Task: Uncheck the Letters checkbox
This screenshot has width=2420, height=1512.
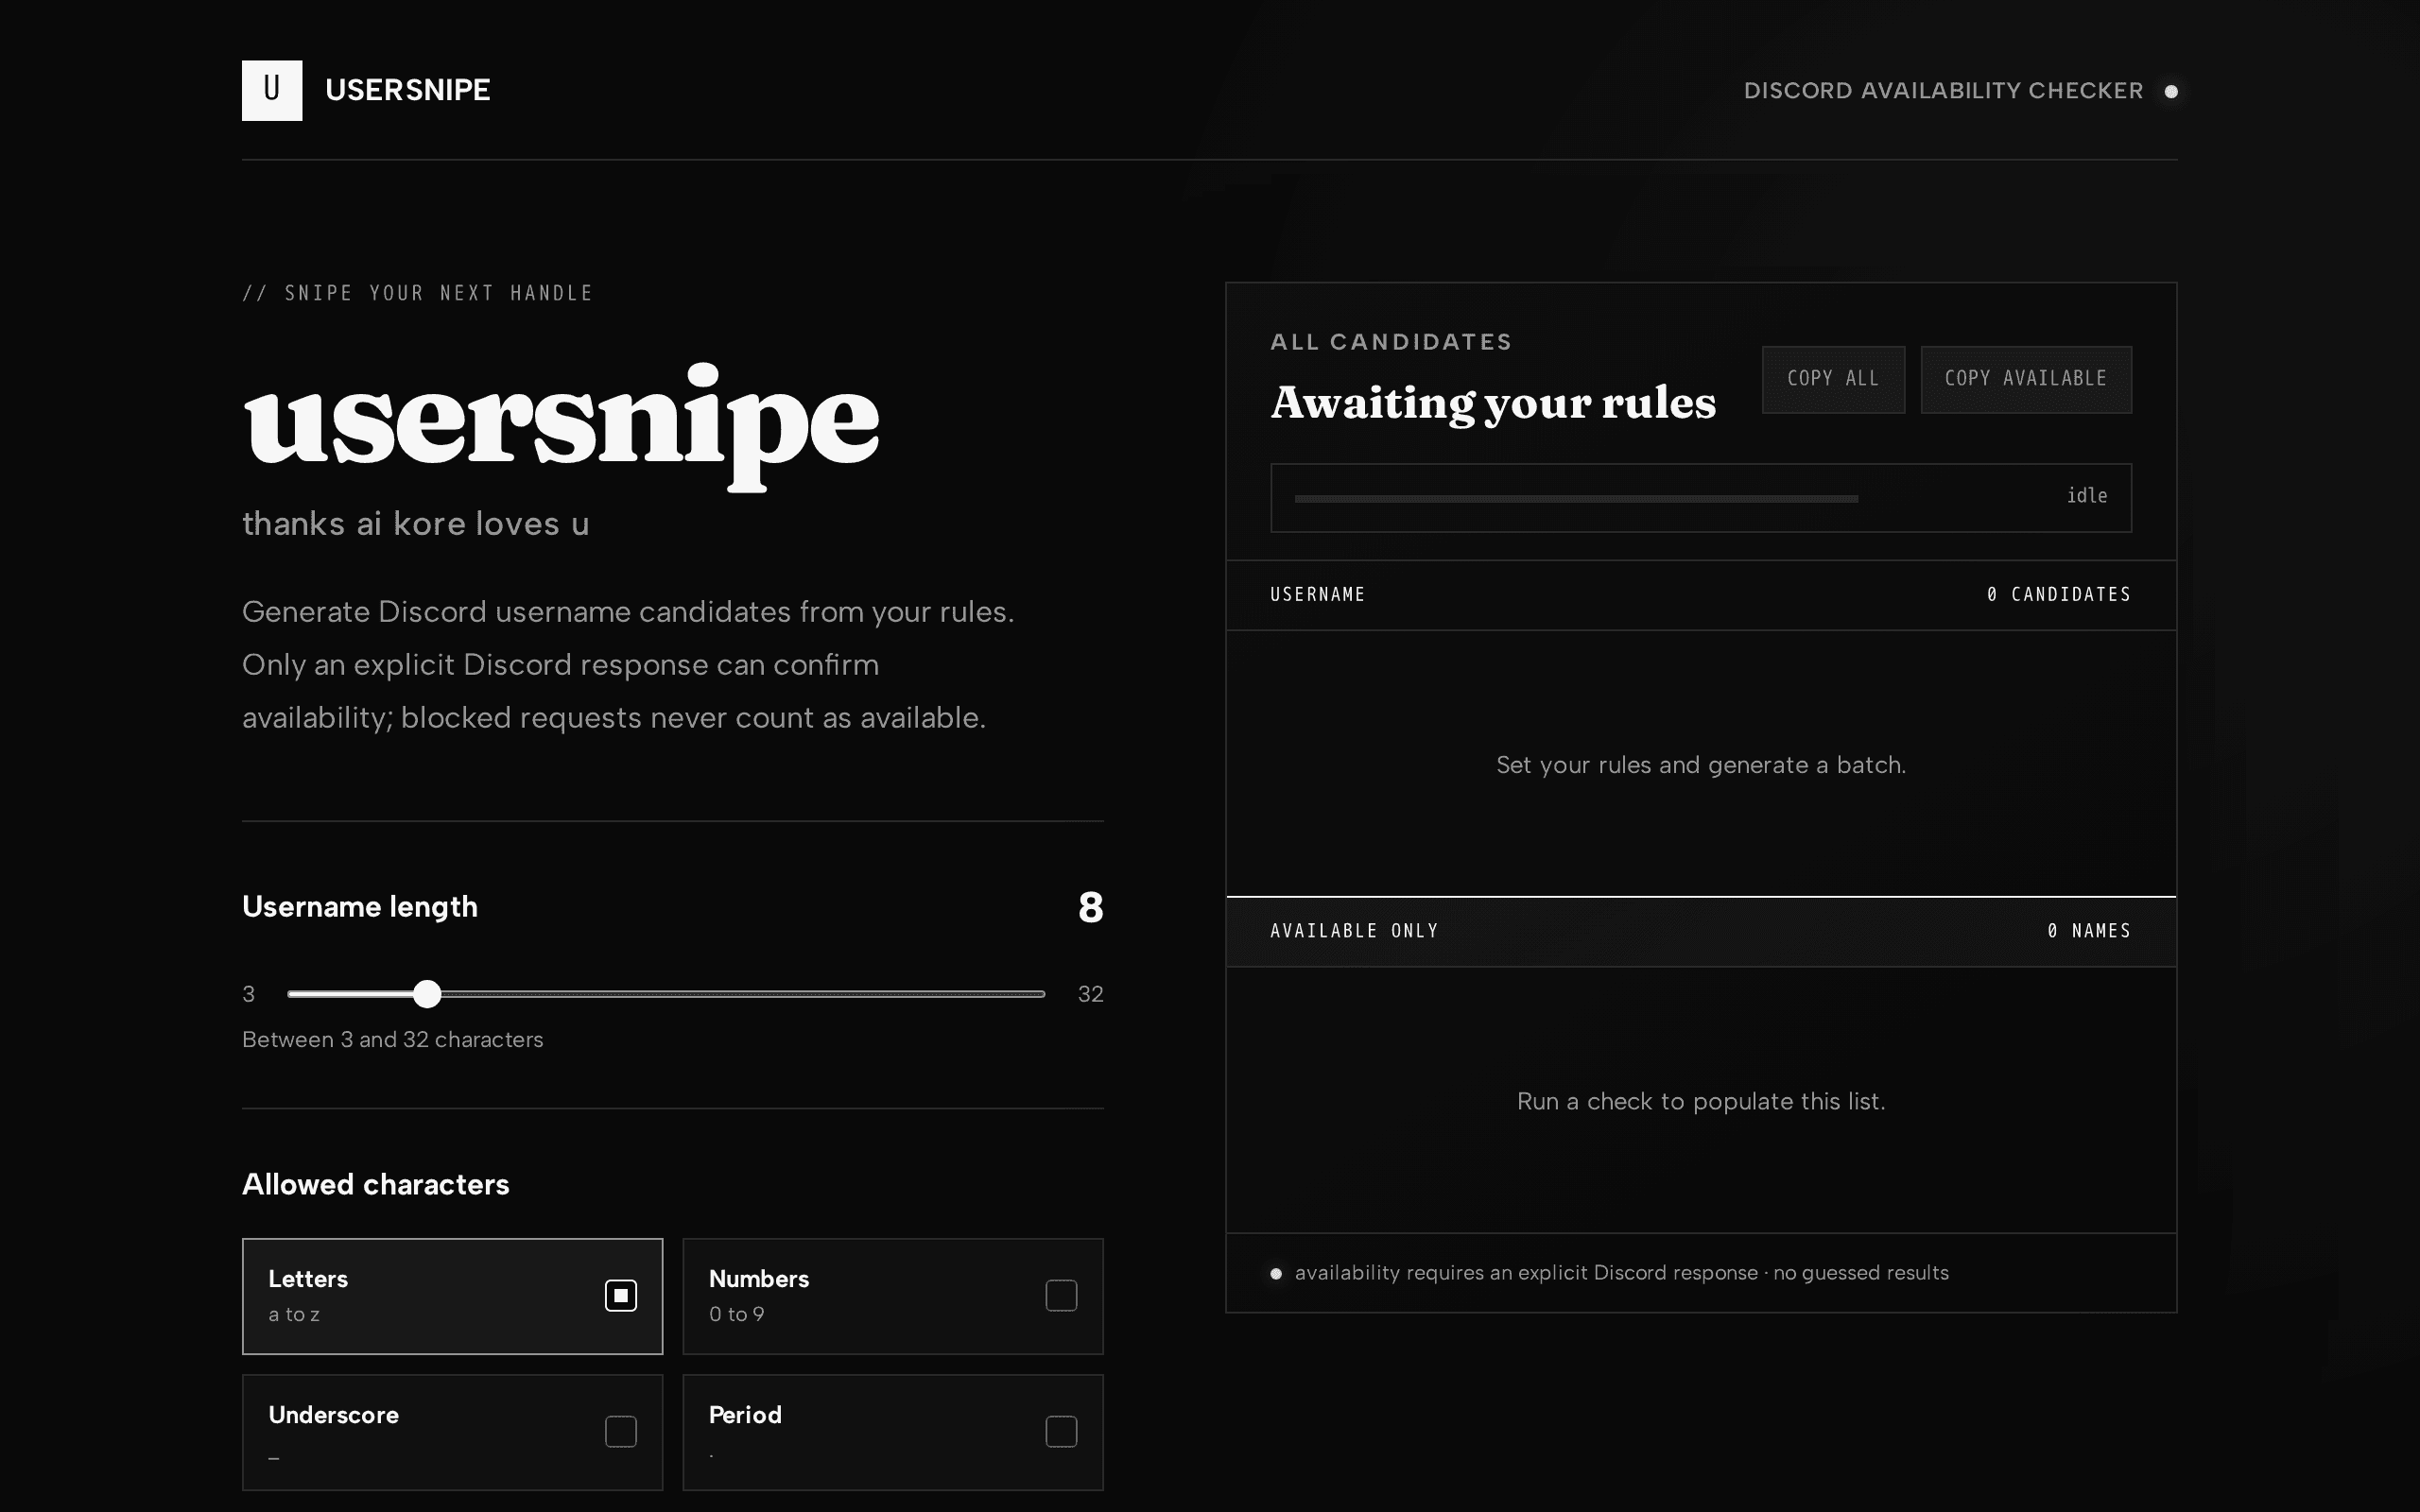Action: click(x=621, y=1296)
